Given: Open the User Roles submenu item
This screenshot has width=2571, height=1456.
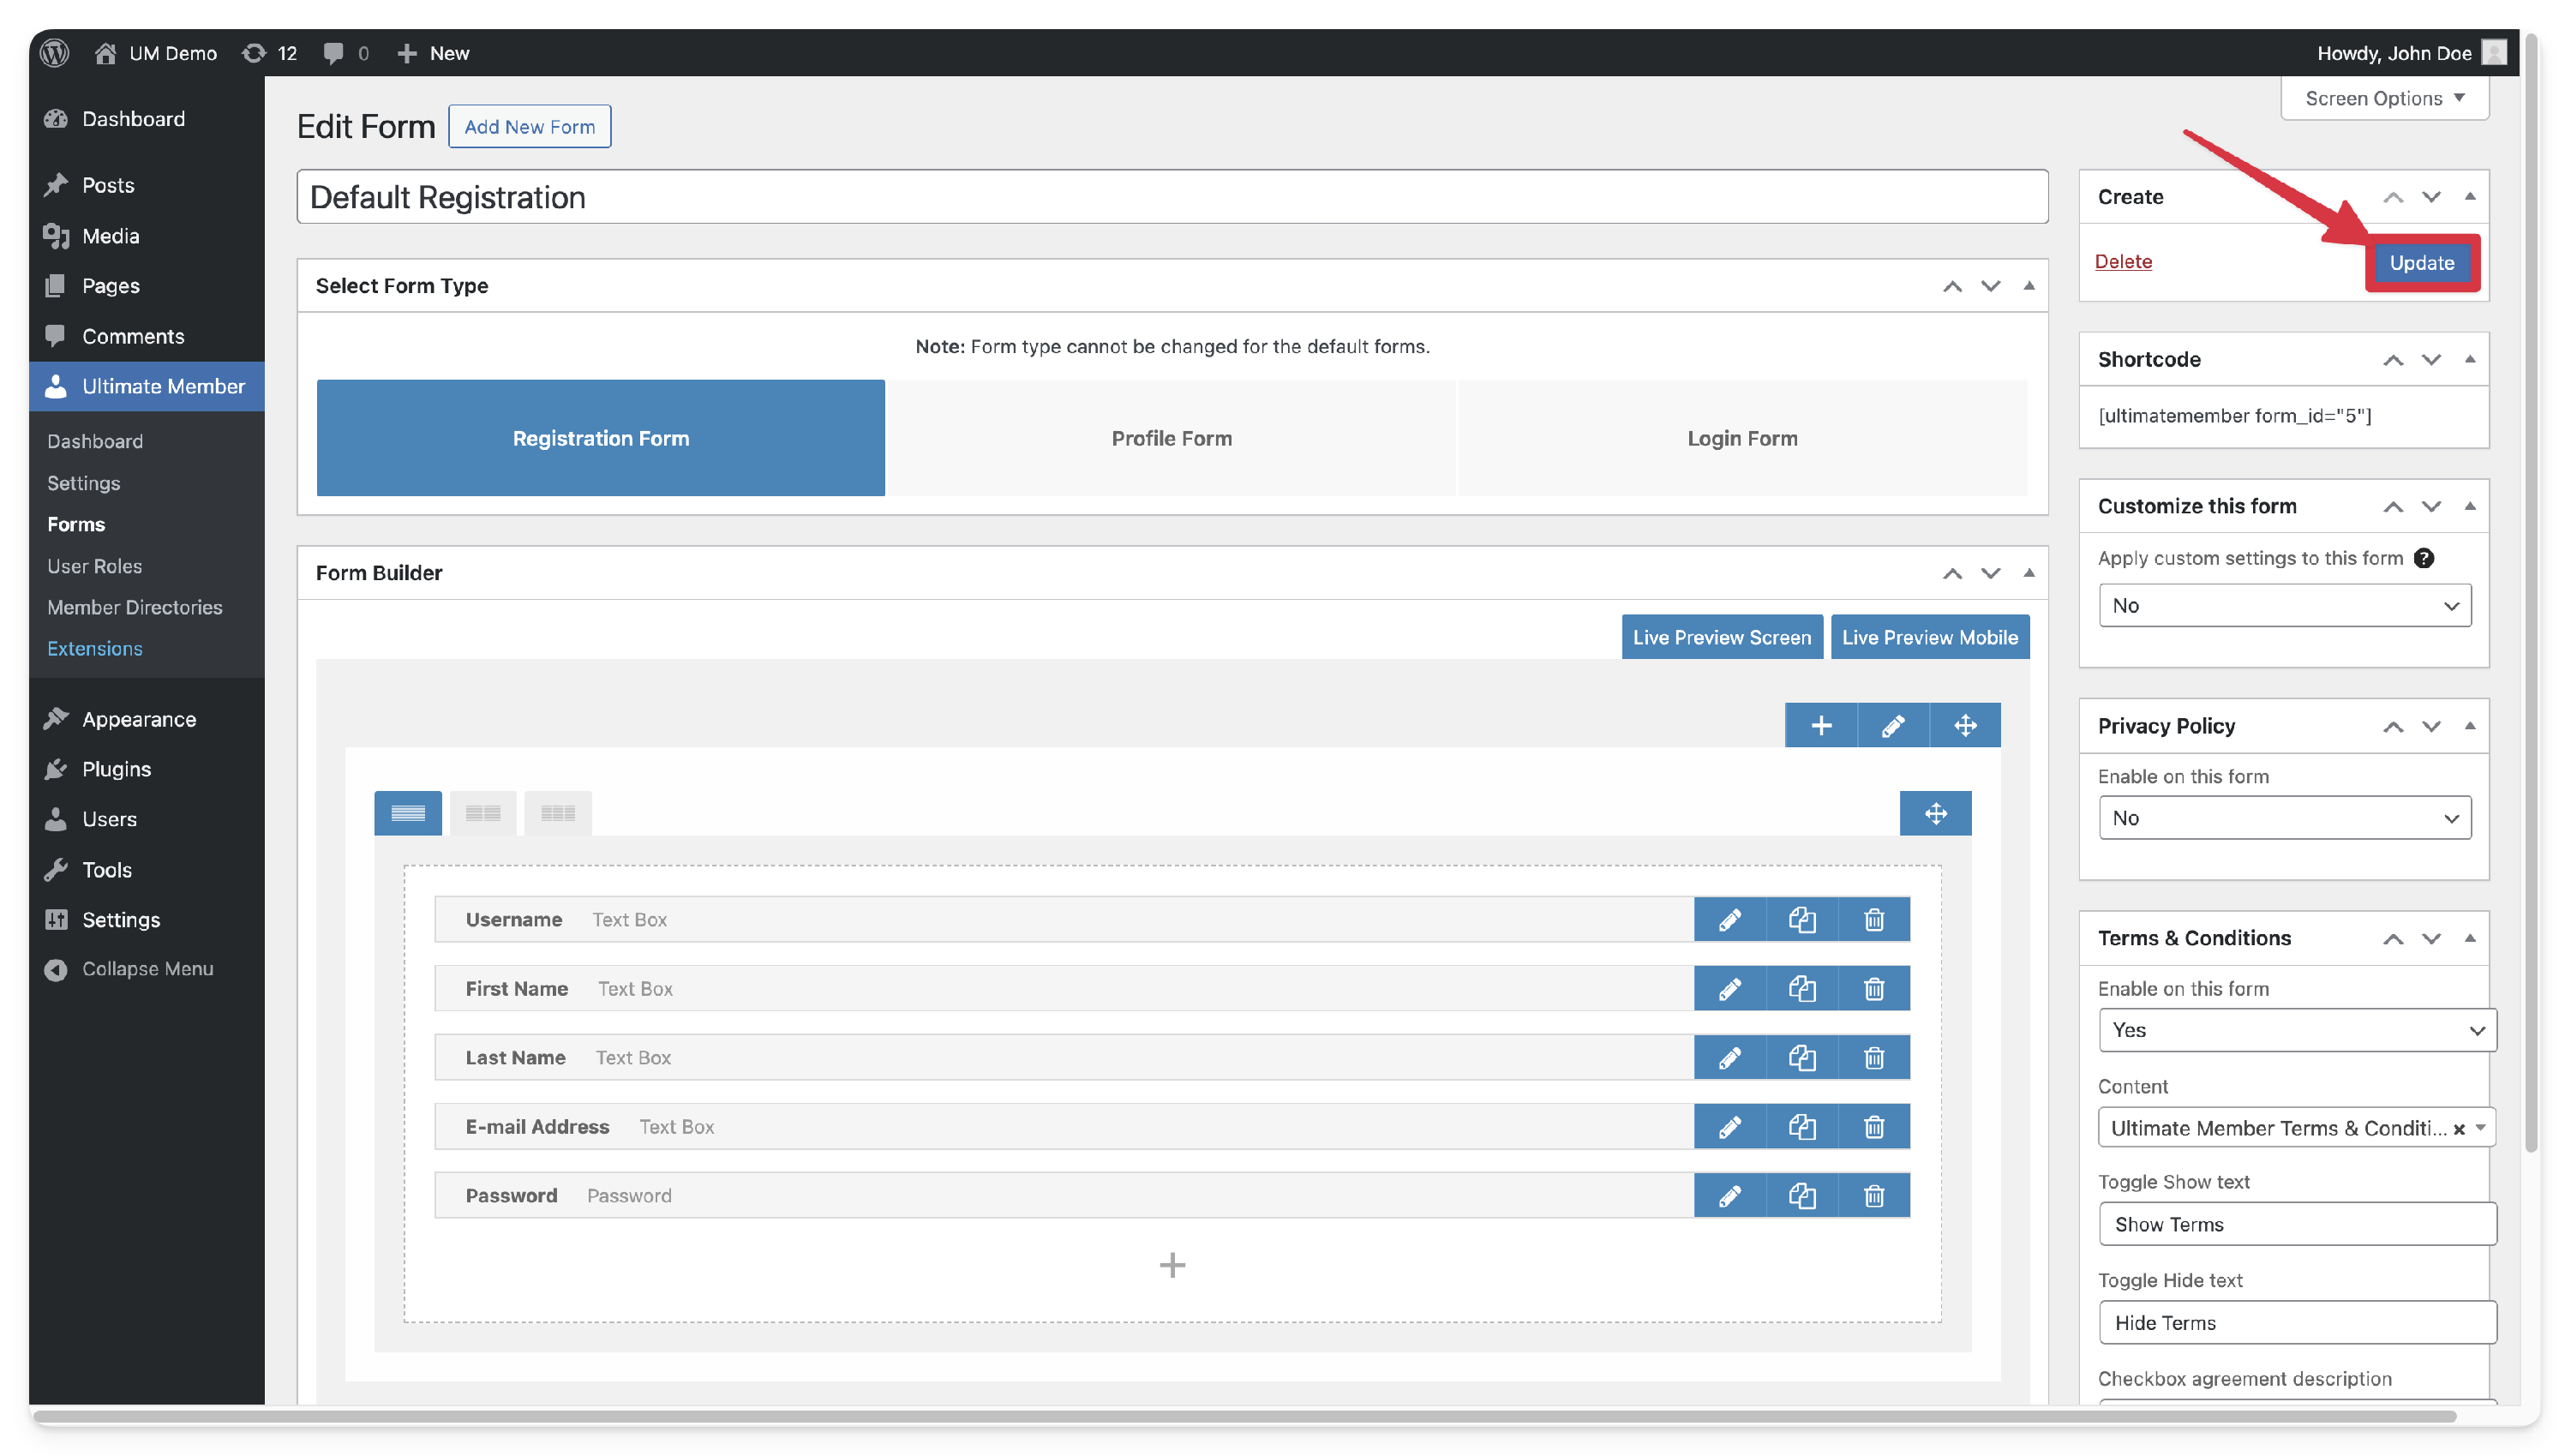Looking at the screenshot, I should [x=94, y=566].
